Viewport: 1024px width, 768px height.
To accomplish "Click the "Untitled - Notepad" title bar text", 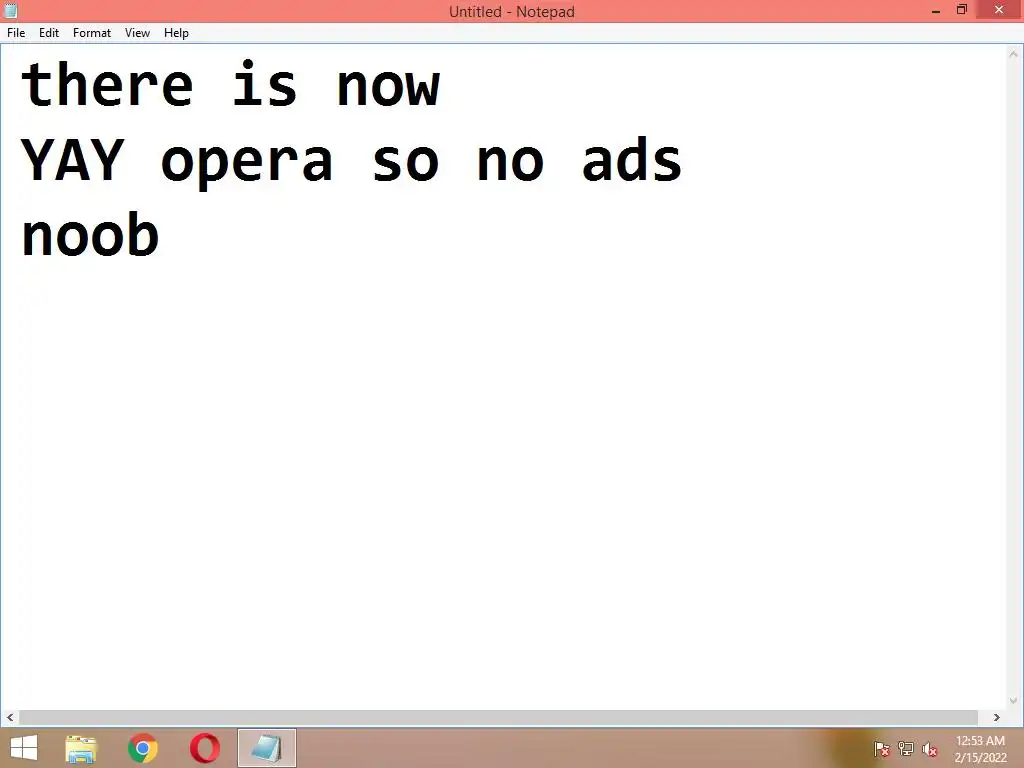I will coord(511,11).
